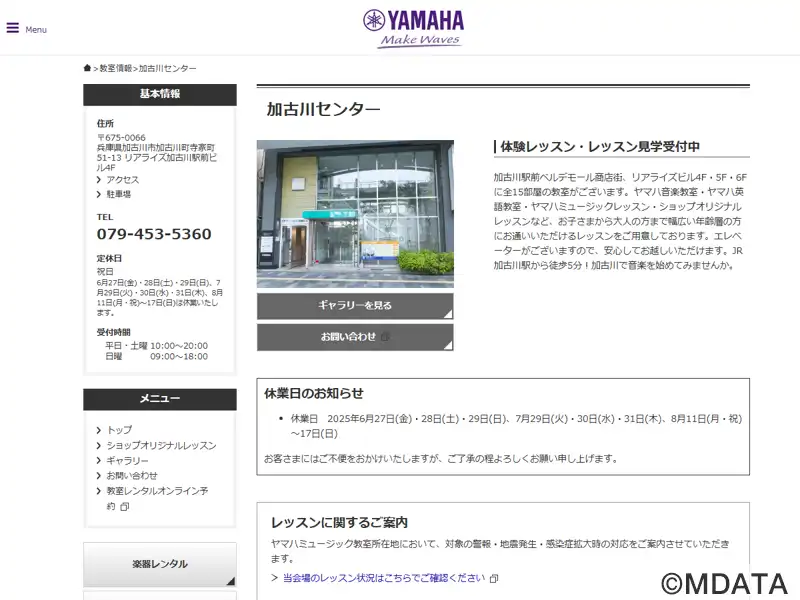The height and width of the screenshot is (600, 800).
Task: Click the 定休日 label
Action: (109, 258)
